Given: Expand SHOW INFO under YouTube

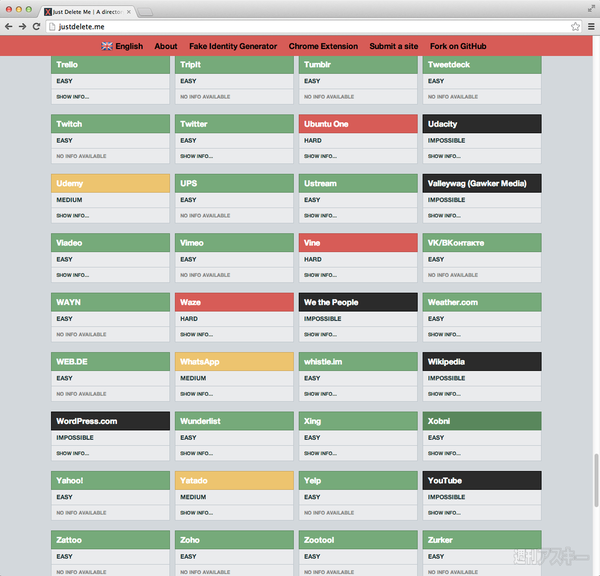Looking at the screenshot, I should [x=444, y=513].
